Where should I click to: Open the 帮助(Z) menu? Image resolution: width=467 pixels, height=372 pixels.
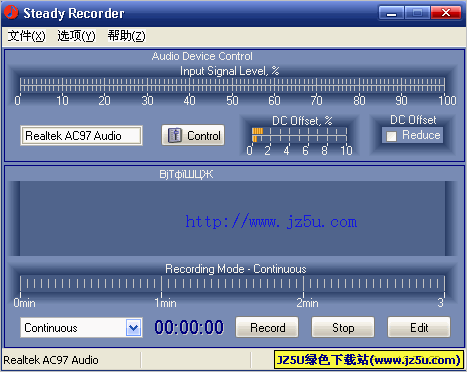point(126,36)
